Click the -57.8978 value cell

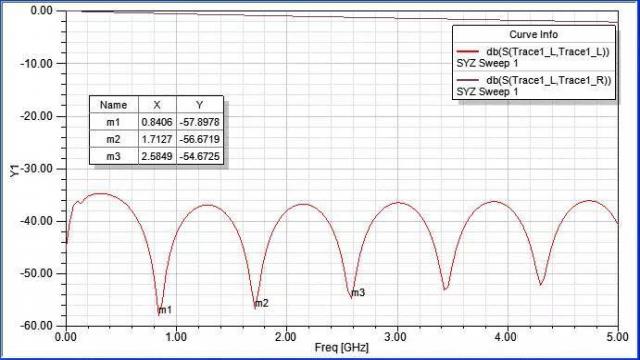(x=200, y=122)
